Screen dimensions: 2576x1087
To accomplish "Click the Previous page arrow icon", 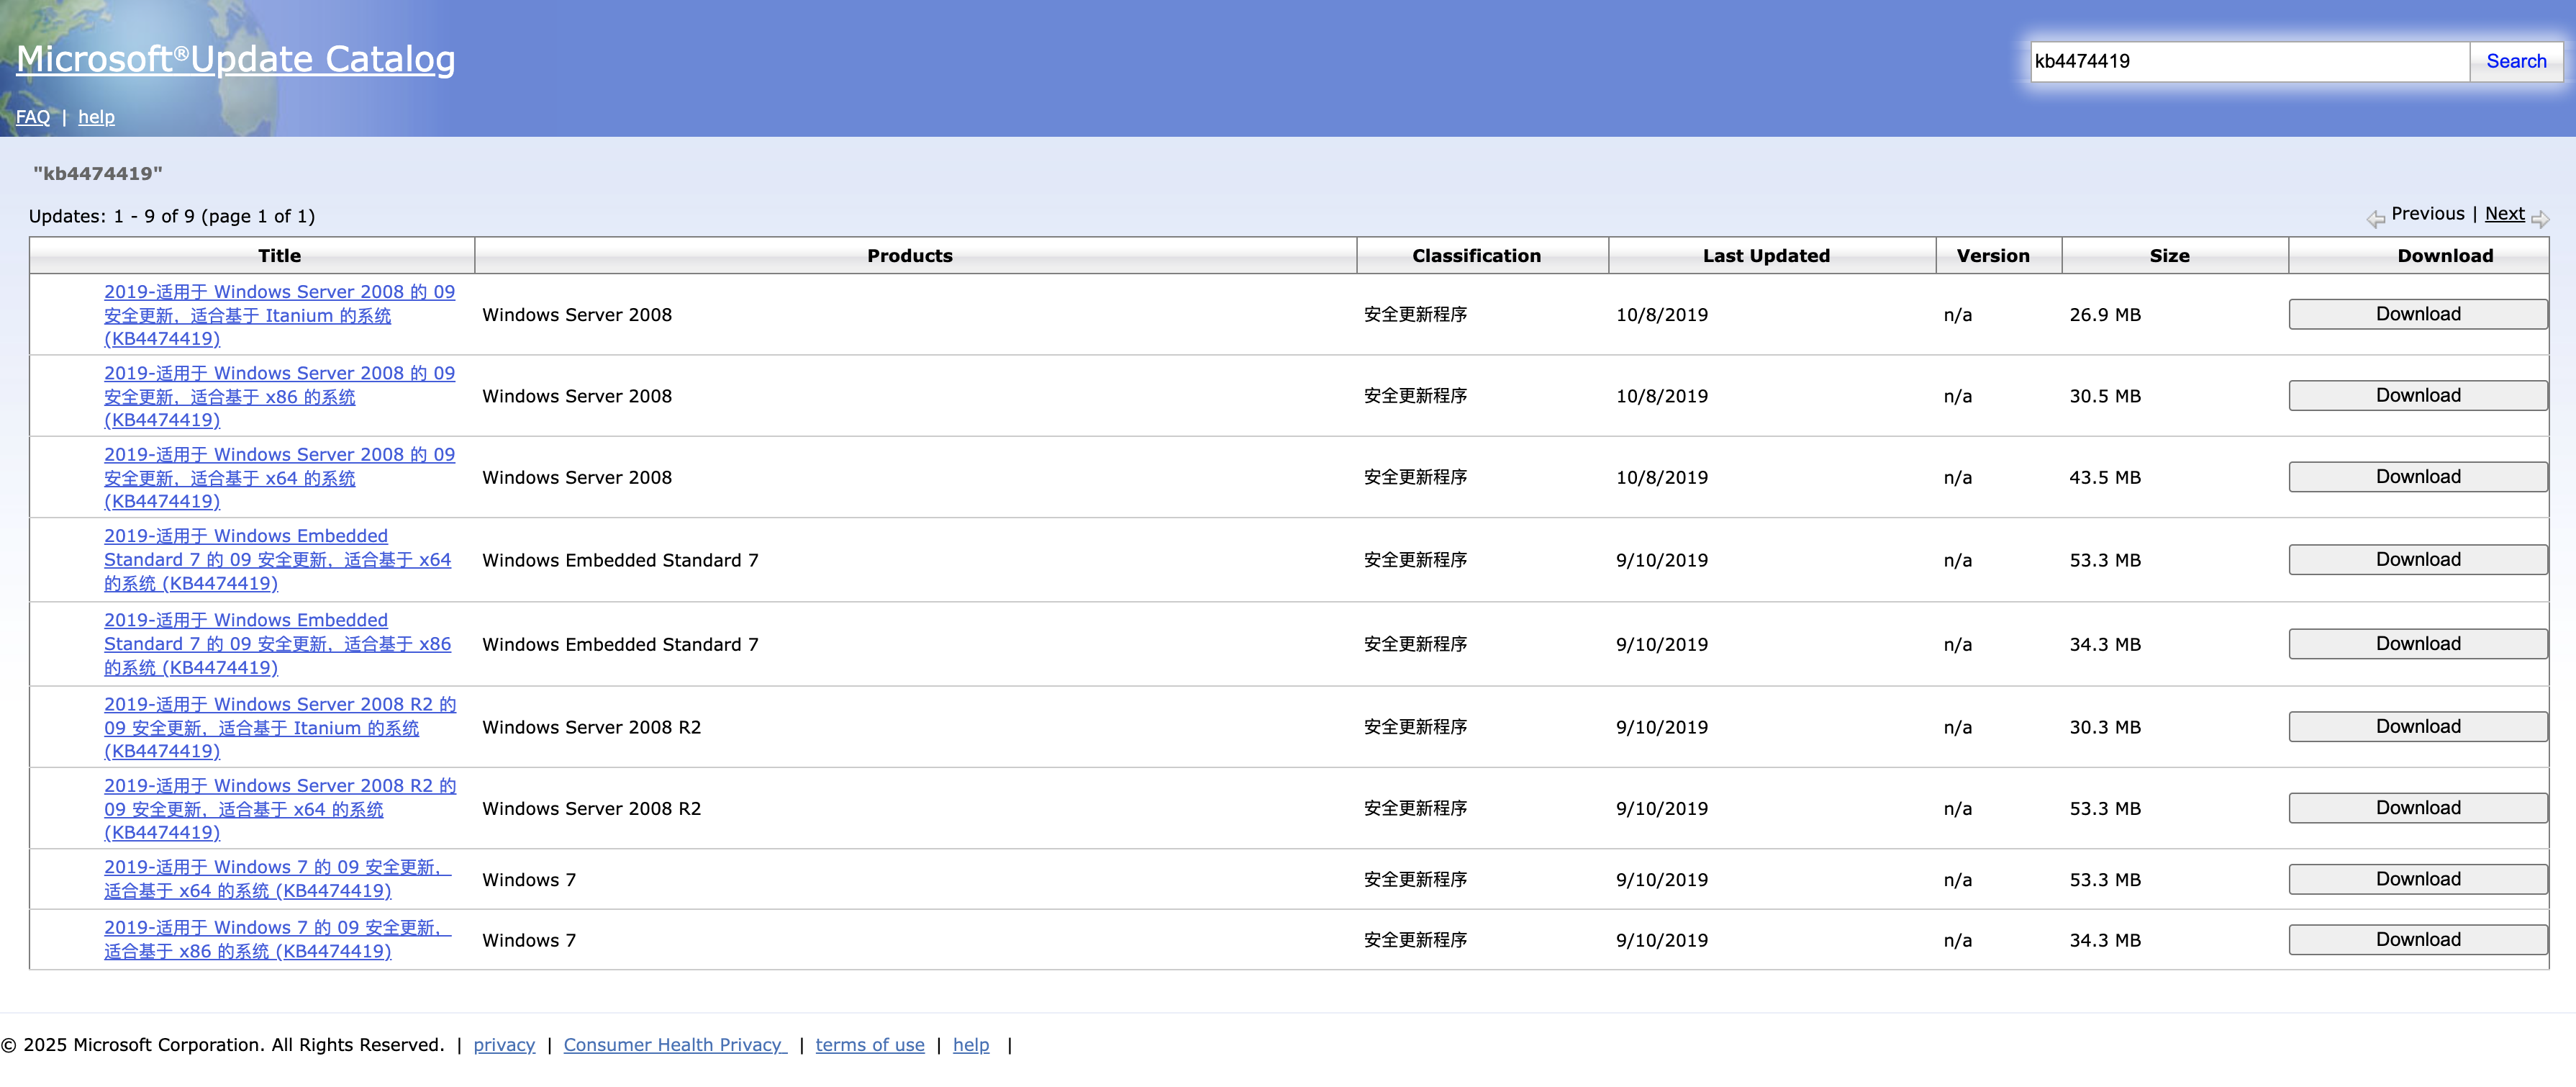I will point(2375,219).
